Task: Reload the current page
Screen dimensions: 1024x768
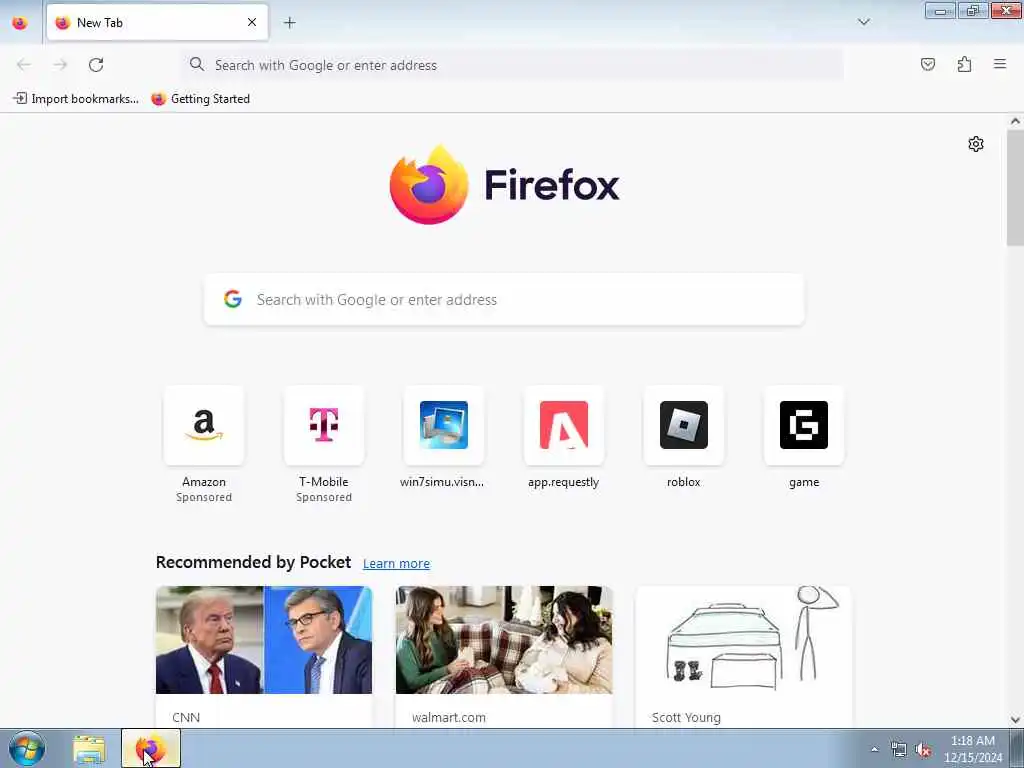Action: [x=96, y=65]
